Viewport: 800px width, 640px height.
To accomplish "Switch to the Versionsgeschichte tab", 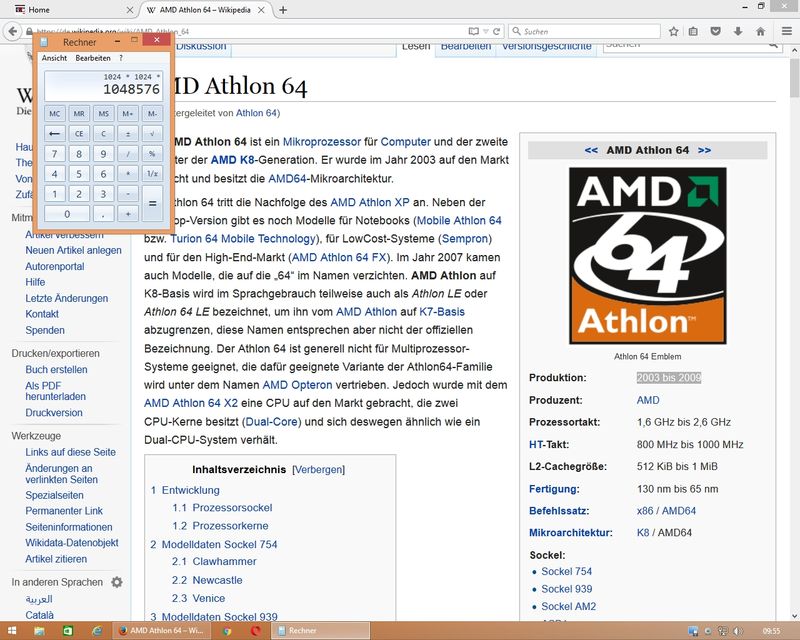I will (x=546, y=46).
